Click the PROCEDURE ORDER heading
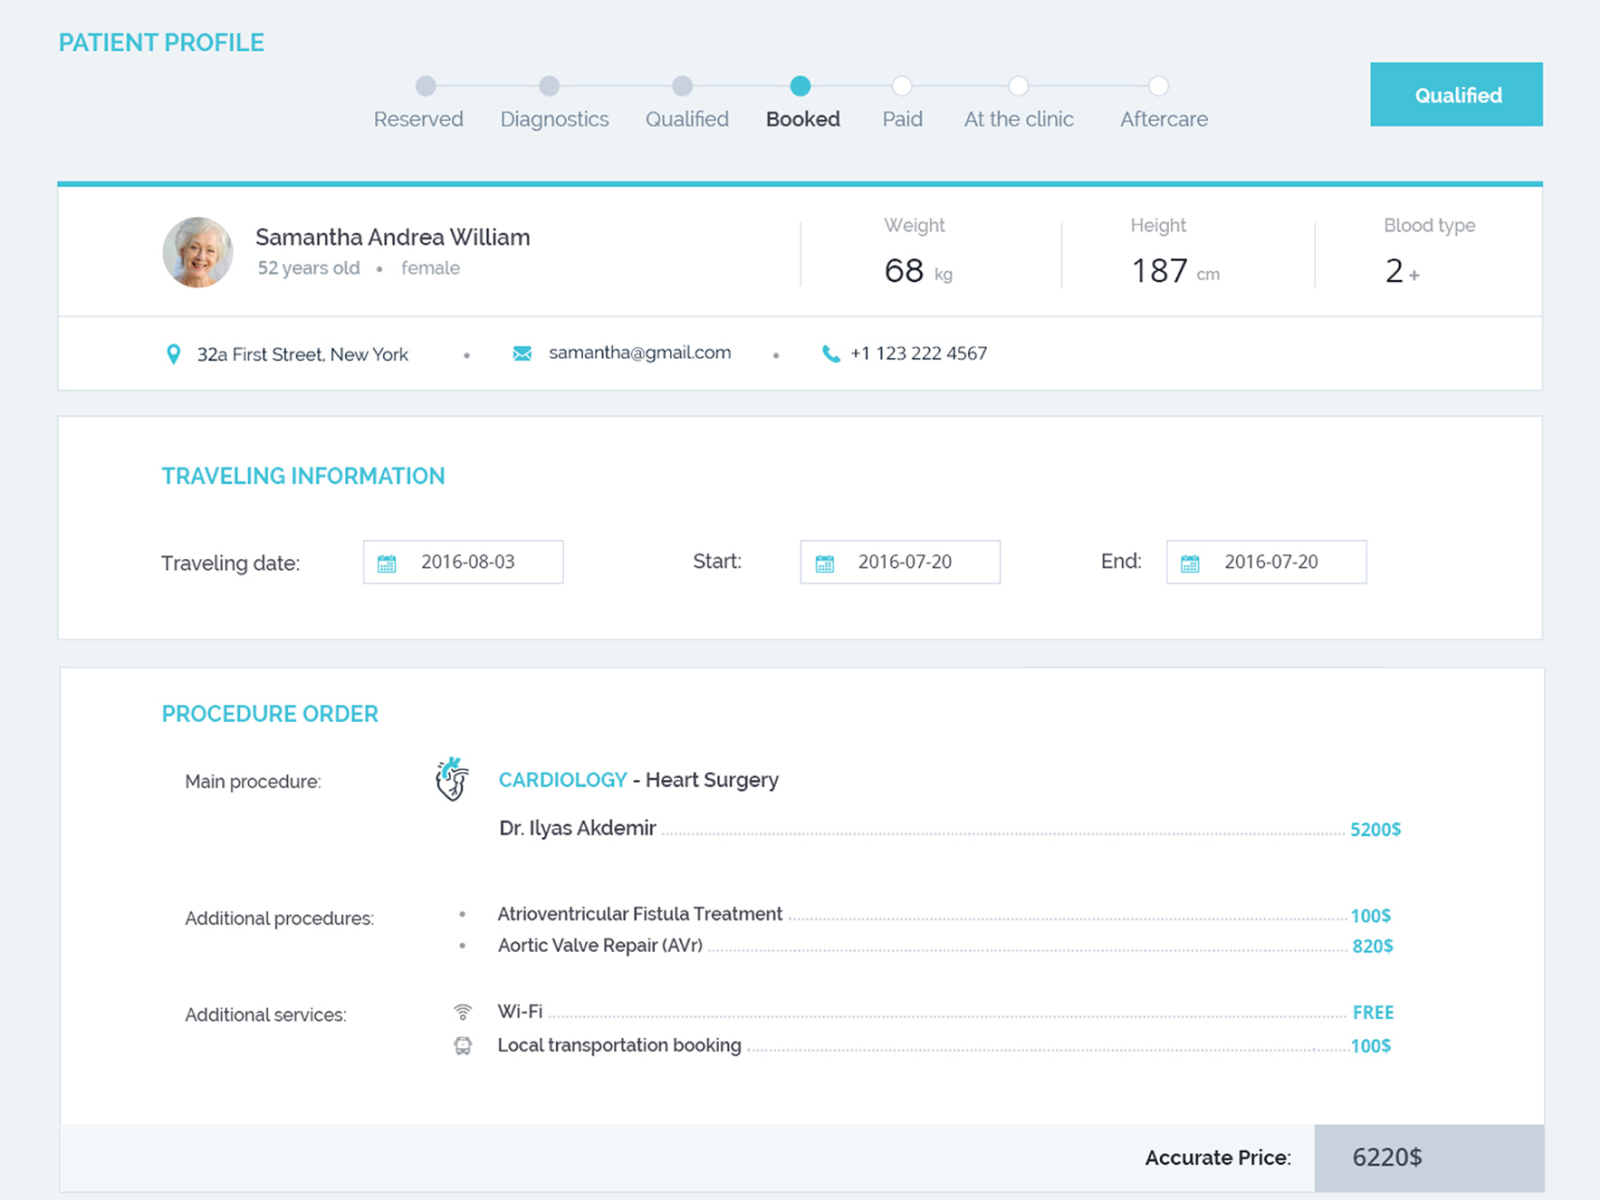Screen dimensions: 1600x1200 (x=270, y=714)
